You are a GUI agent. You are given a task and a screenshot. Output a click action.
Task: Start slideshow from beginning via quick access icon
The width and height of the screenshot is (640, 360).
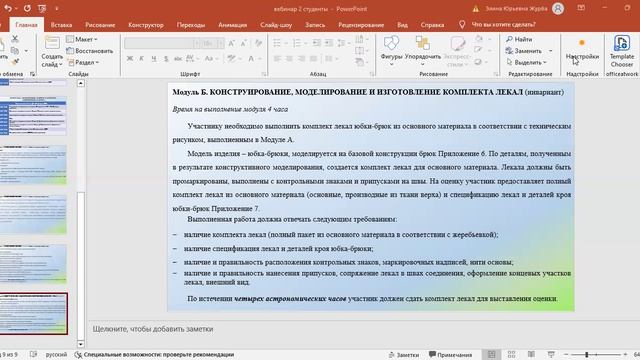(42, 8)
